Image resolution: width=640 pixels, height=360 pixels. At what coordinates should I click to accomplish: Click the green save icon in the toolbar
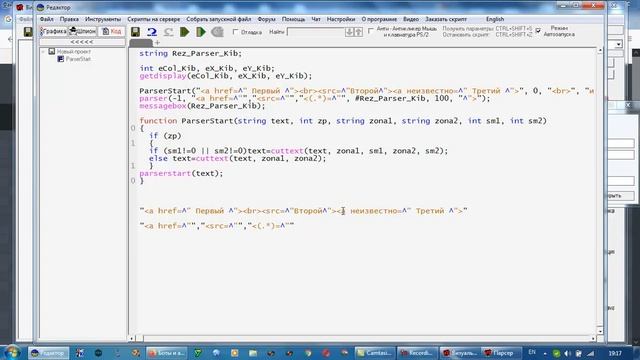pyautogui.click(x=135, y=32)
